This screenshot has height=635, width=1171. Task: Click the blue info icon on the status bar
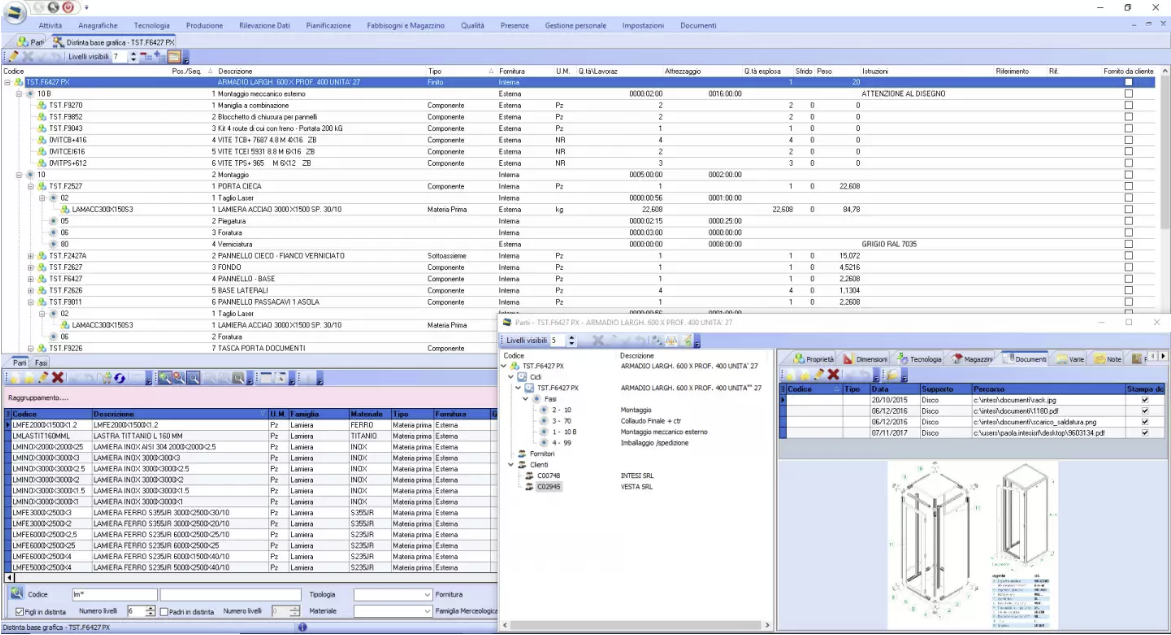[x=303, y=628]
